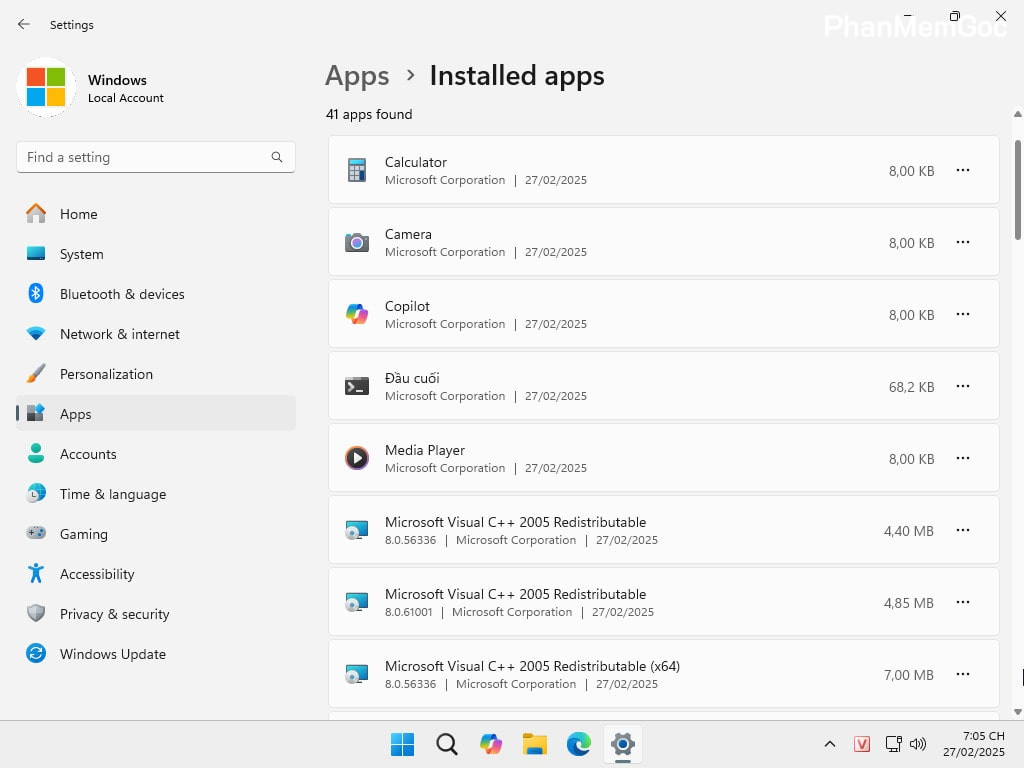The width and height of the screenshot is (1024, 768).
Task: Open Bluetooth & devices settings
Action: (123, 294)
